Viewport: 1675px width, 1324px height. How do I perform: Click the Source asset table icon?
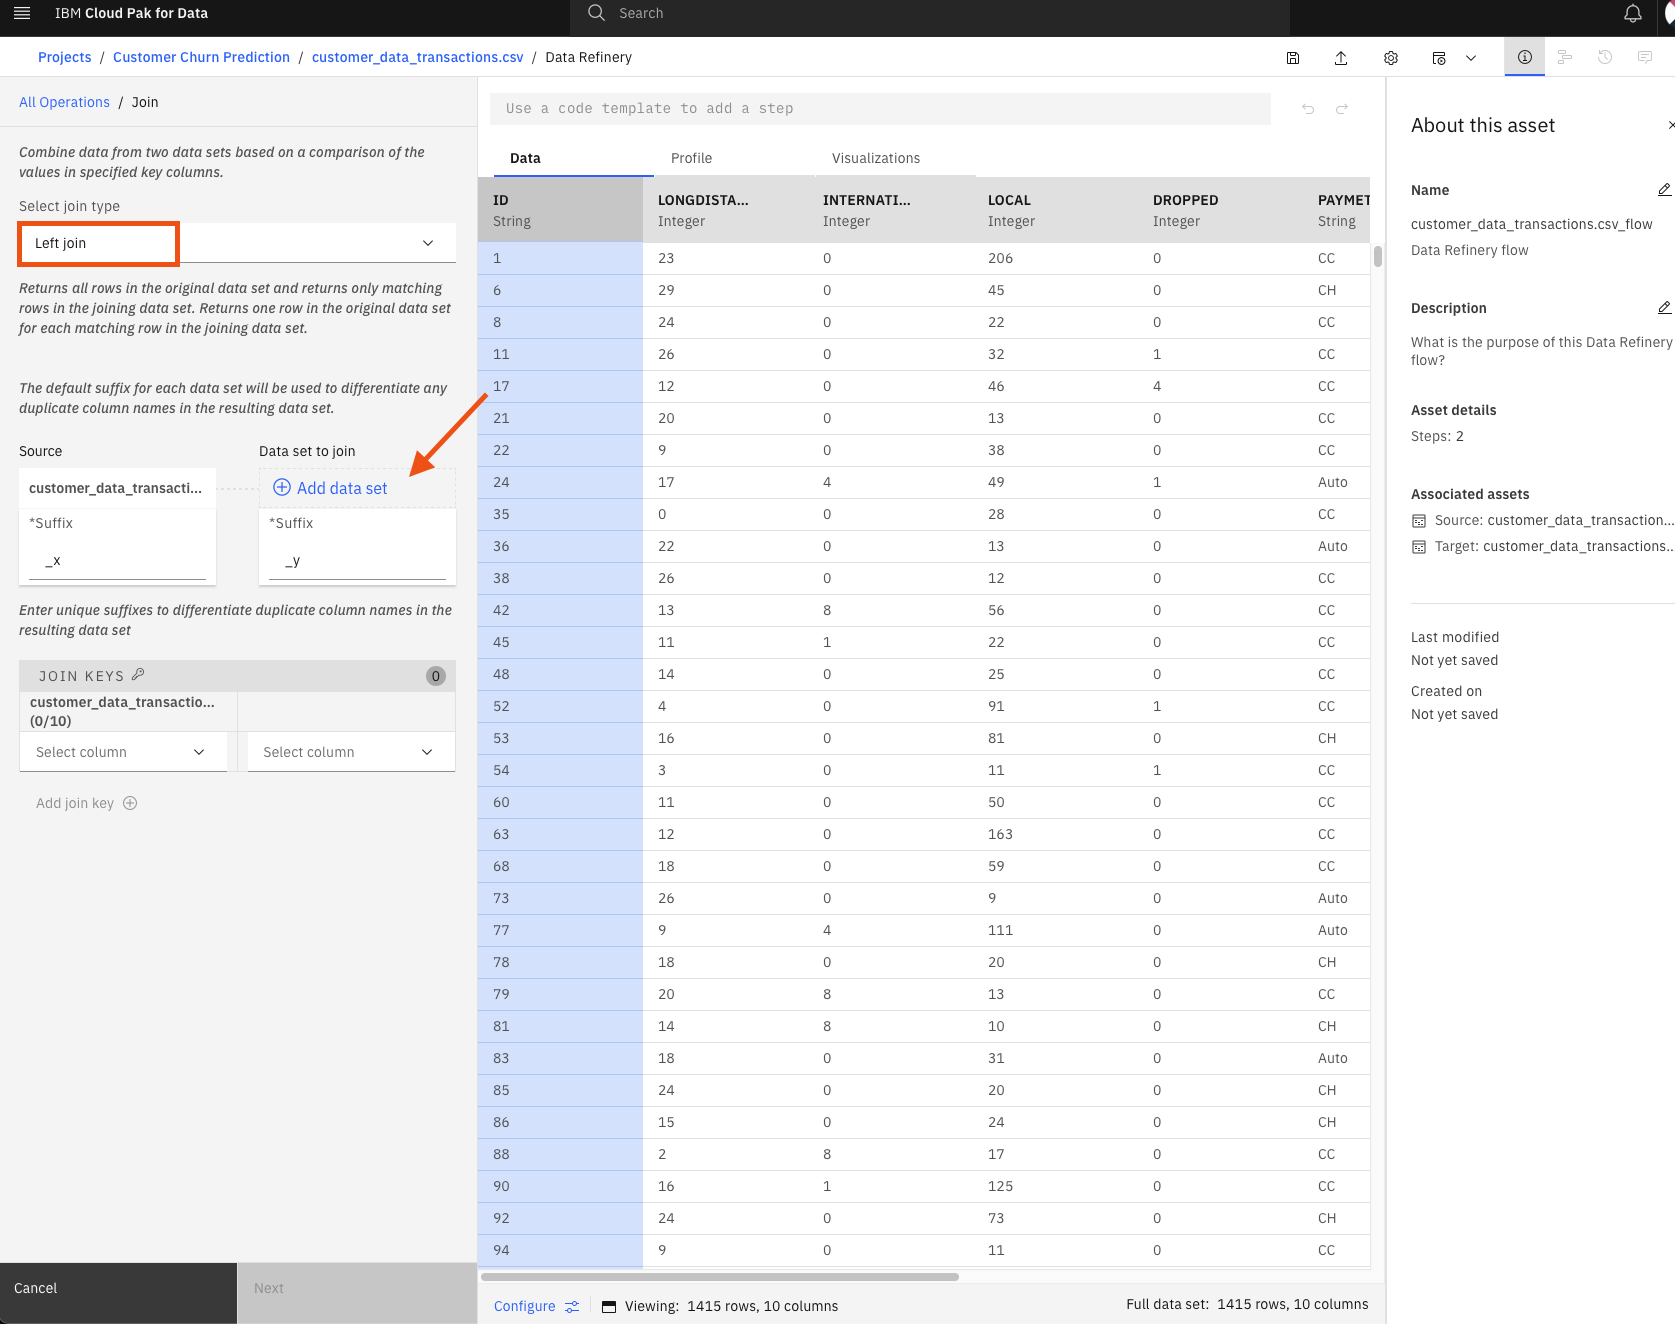1419,521
